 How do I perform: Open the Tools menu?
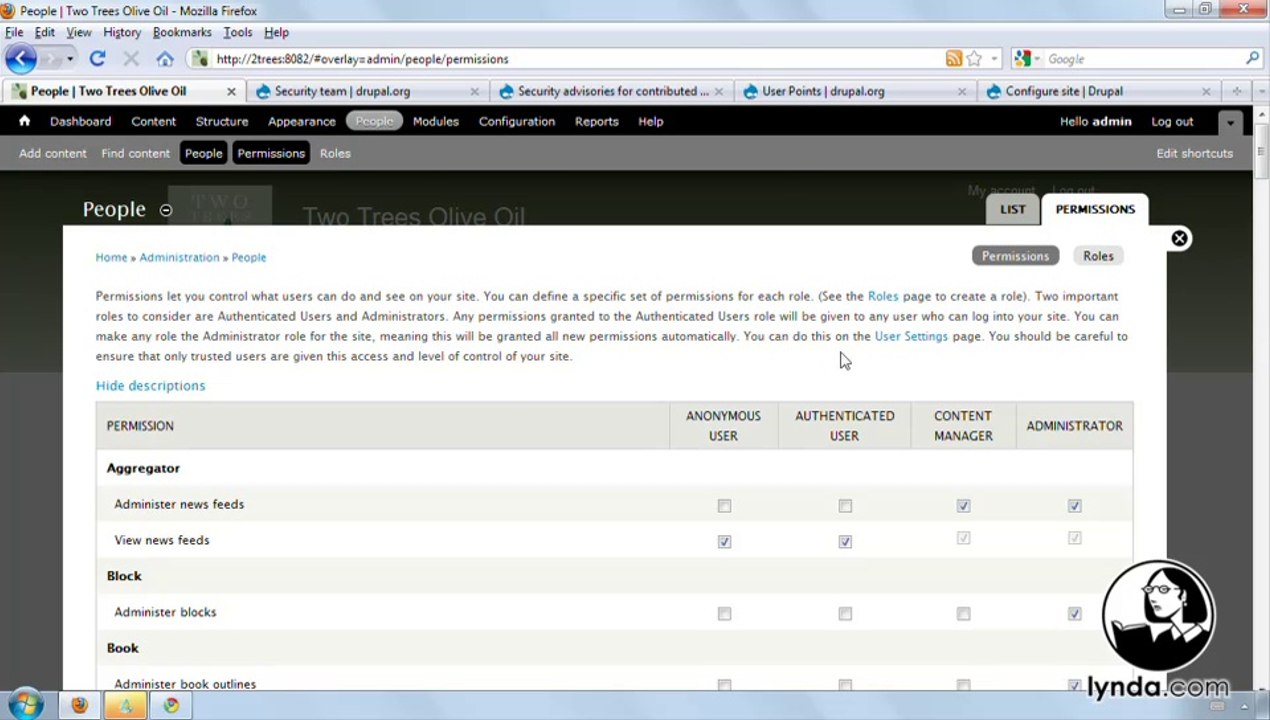click(238, 32)
